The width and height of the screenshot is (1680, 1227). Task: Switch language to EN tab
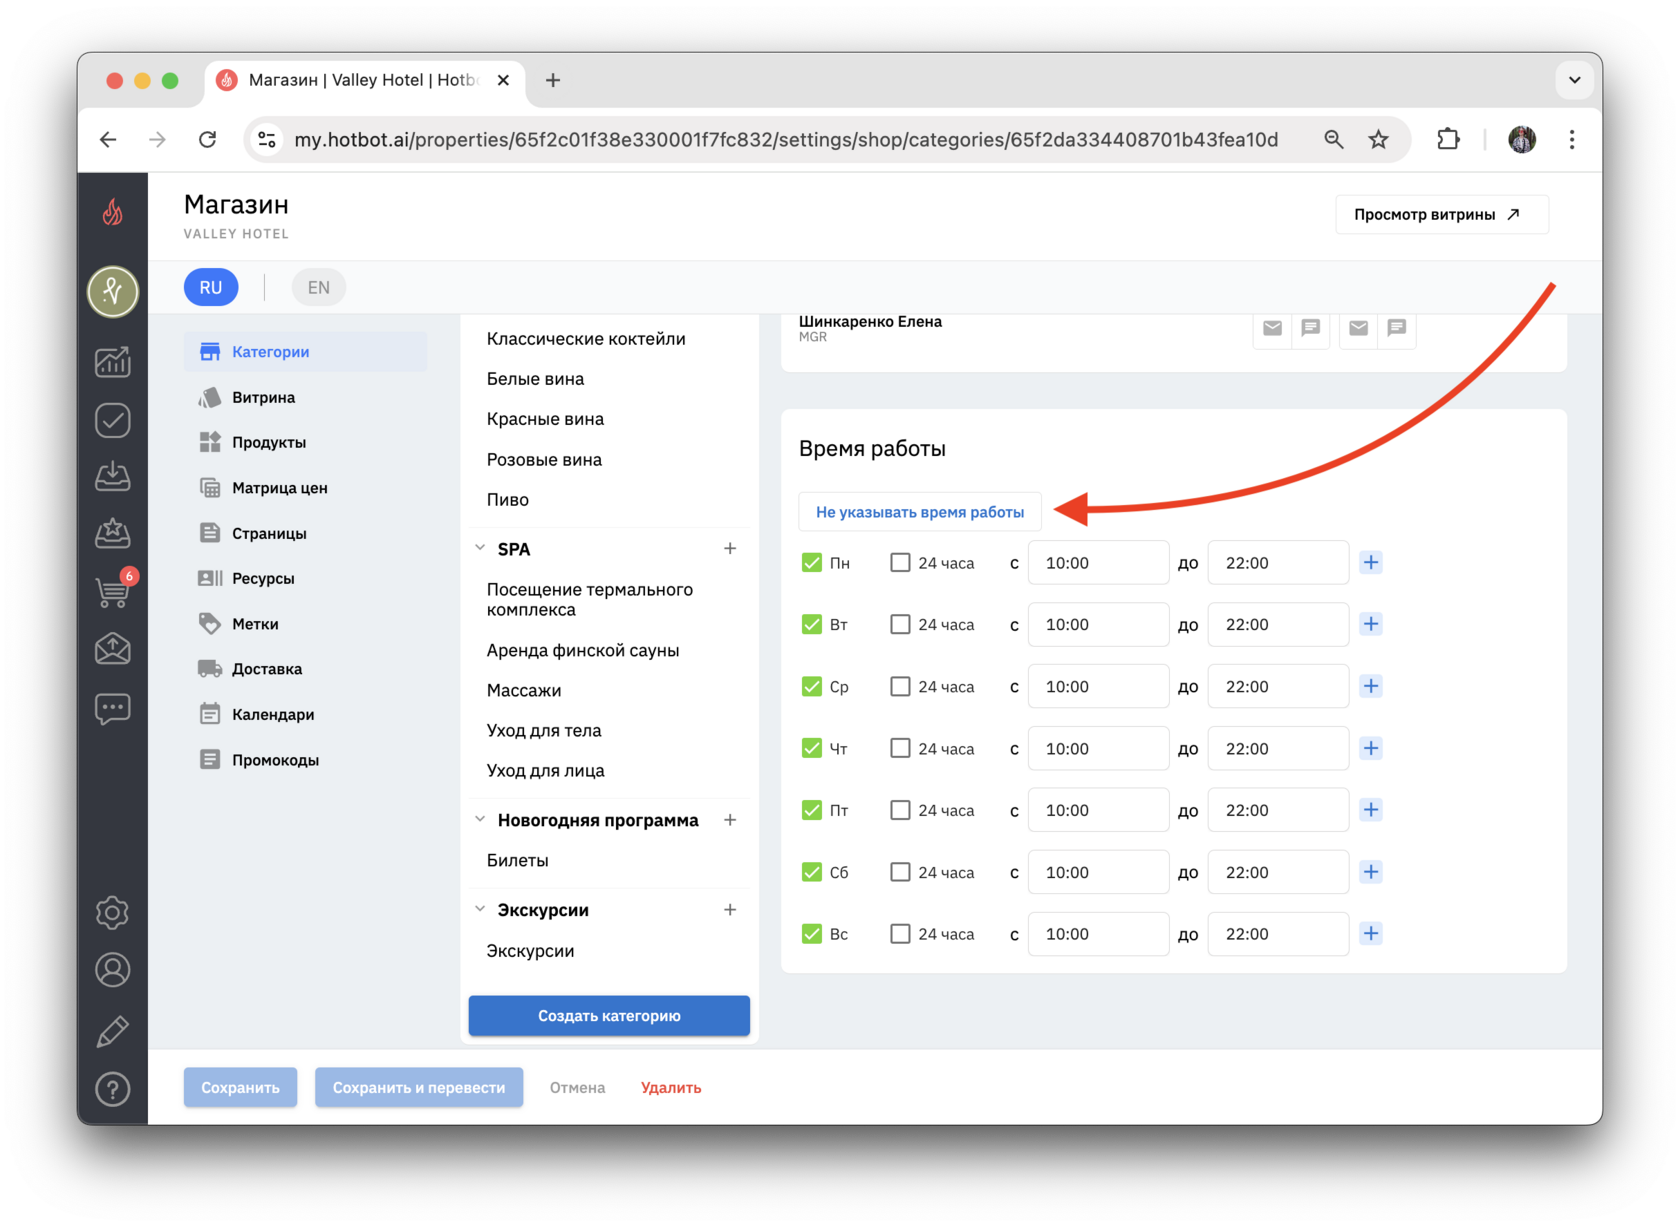point(318,287)
